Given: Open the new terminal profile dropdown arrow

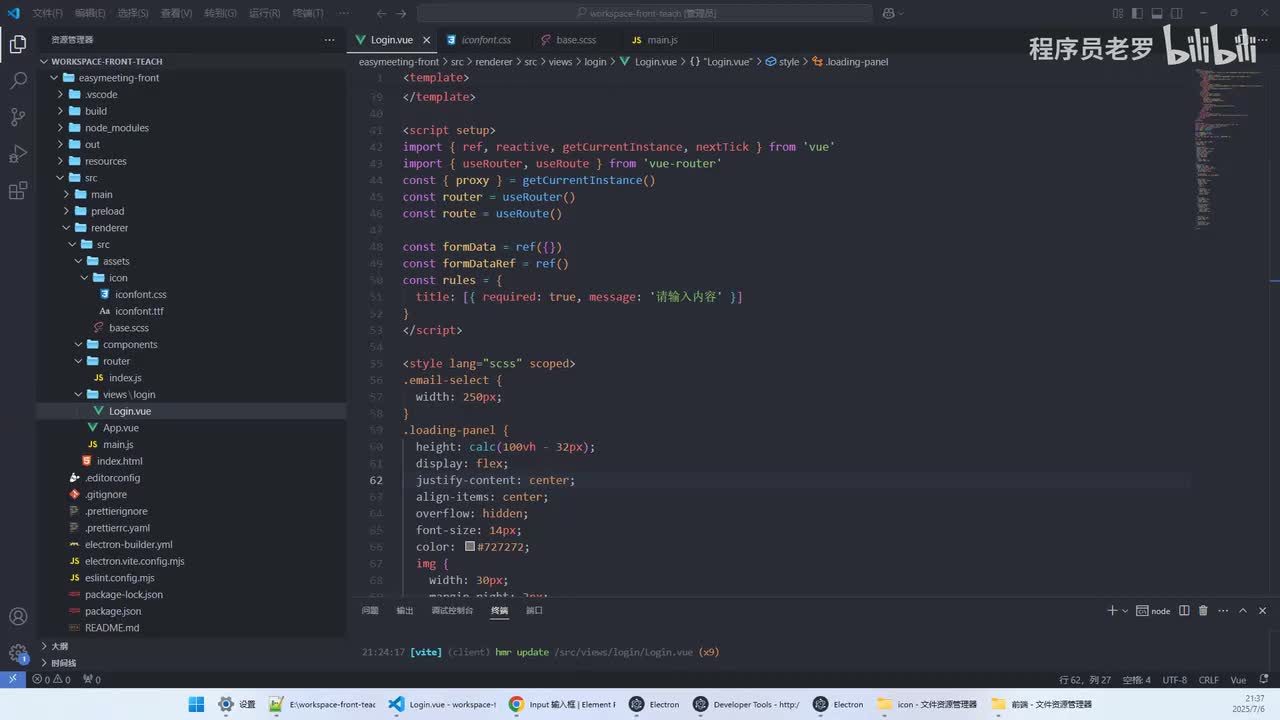Looking at the screenshot, I should coord(1125,610).
